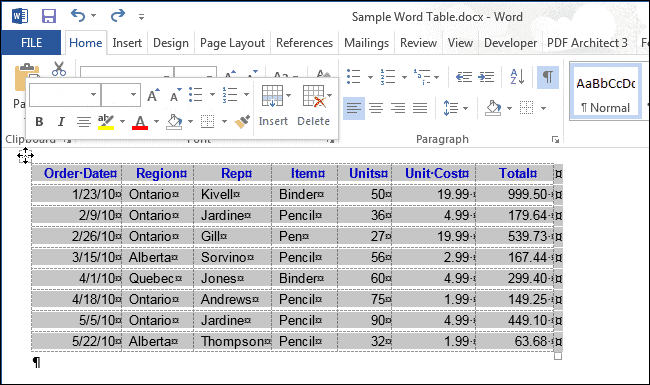The height and width of the screenshot is (385, 650).
Task: Click the Grow Font icon in mini toolbar
Action: pos(153,95)
